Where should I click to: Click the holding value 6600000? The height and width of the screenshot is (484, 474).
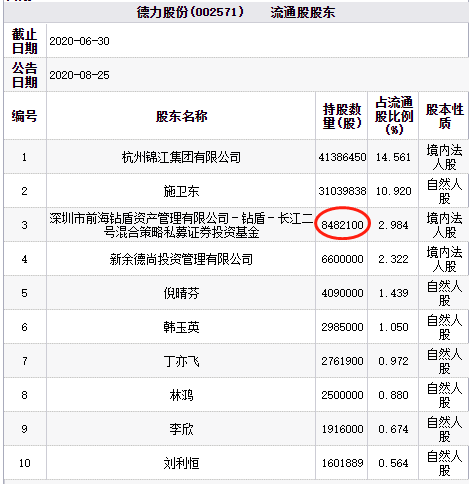pos(342,259)
